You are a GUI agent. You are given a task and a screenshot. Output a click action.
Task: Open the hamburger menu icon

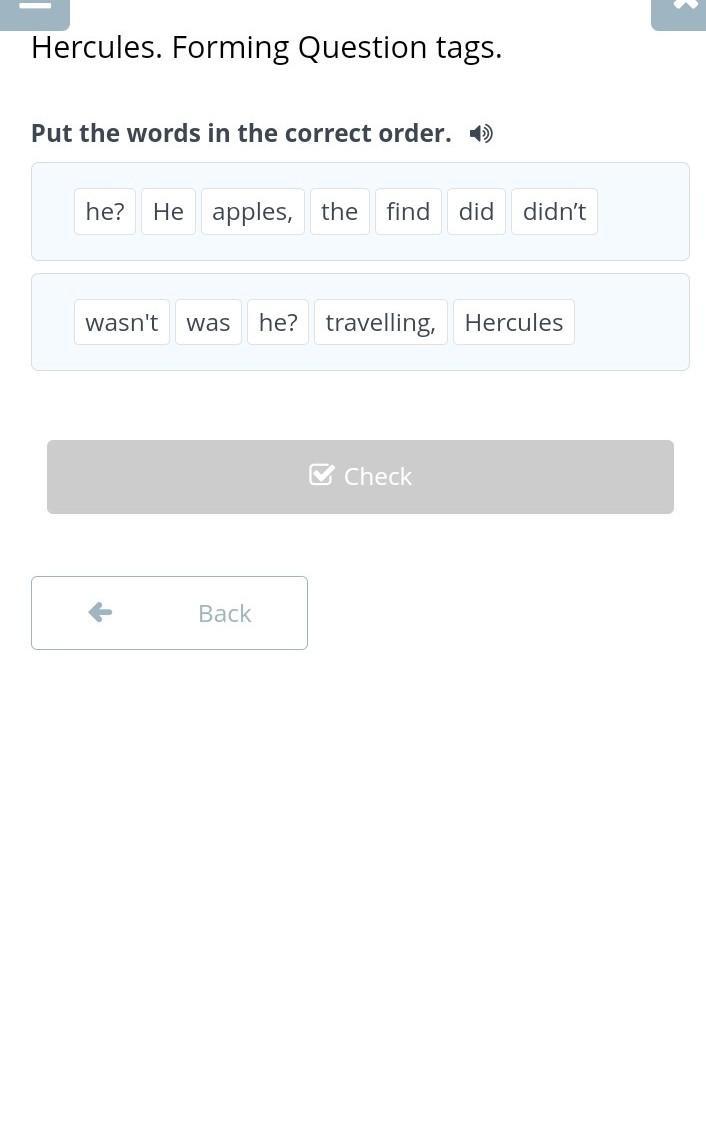click(x=34, y=8)
